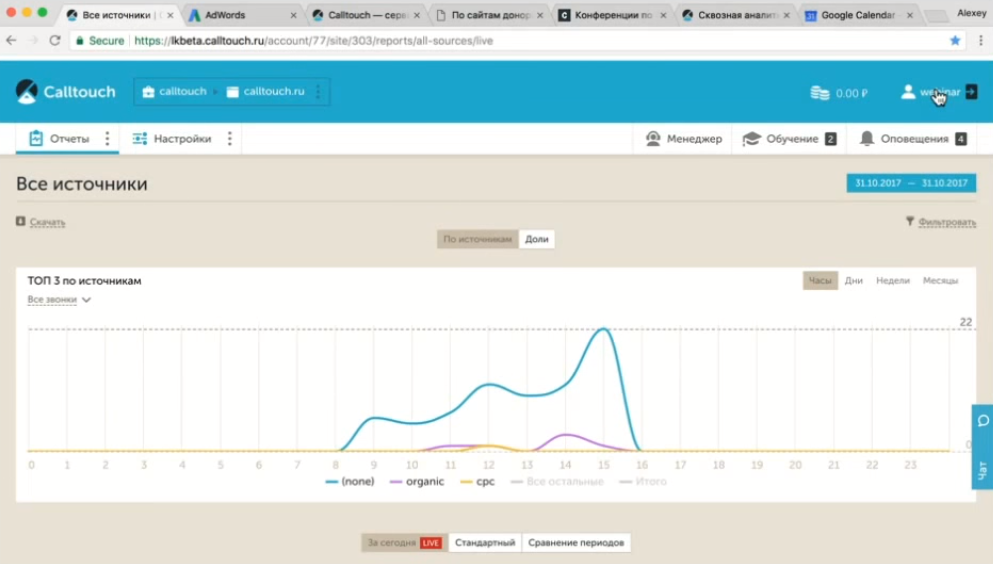Click the filter funnel icon
The image size is (993, 564).
(x=910, y=221)
